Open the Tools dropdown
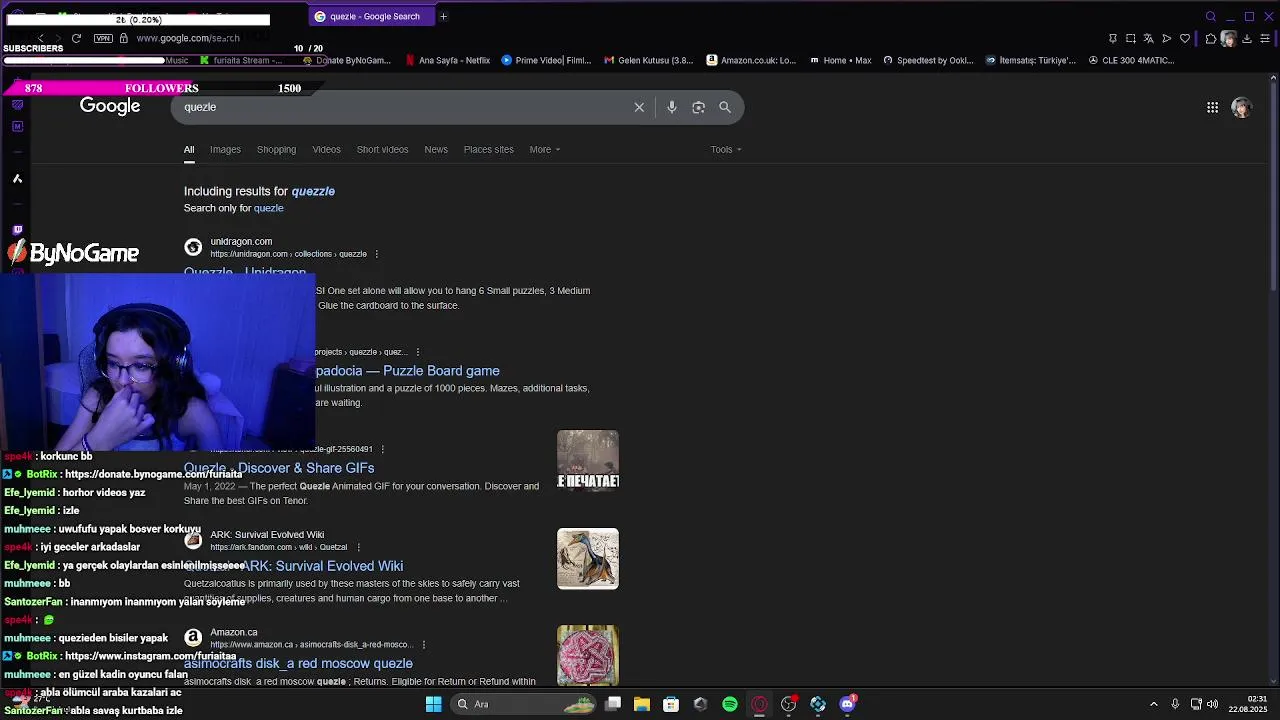The width and height of the screenshot is (1280, 720). [x=726, y=149]
